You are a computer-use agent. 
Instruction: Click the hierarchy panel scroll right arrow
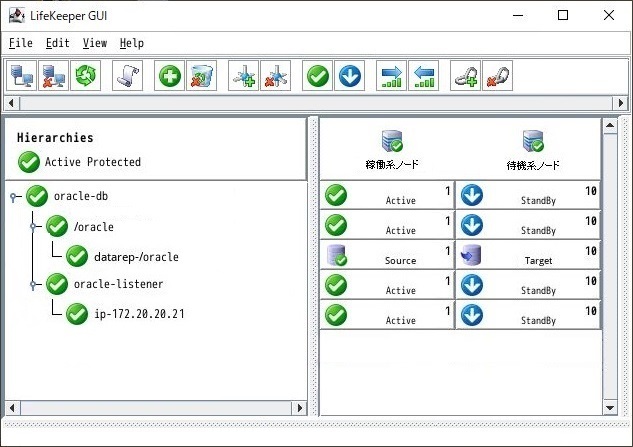(x=300, y=408)
